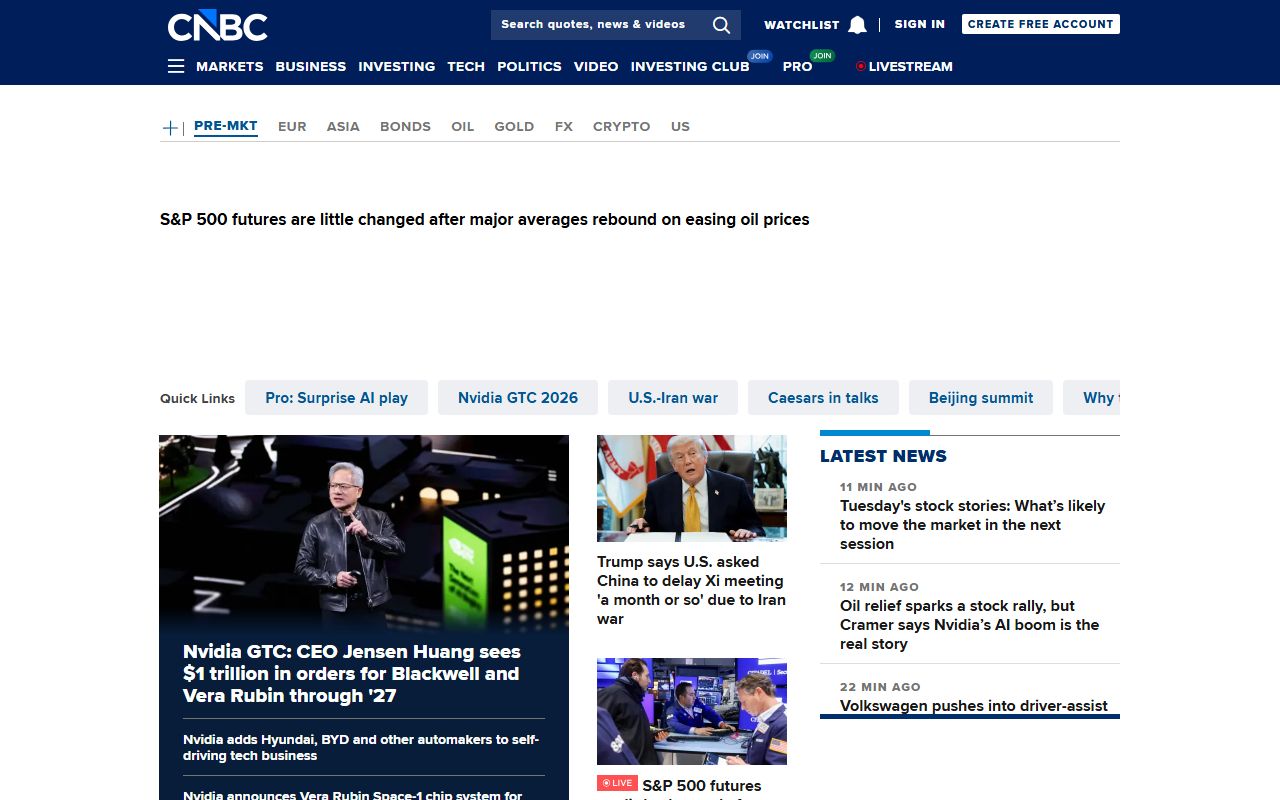Select the U.S.-Iran war quick link
This screenshot has height=800, width=1280.
673,398
